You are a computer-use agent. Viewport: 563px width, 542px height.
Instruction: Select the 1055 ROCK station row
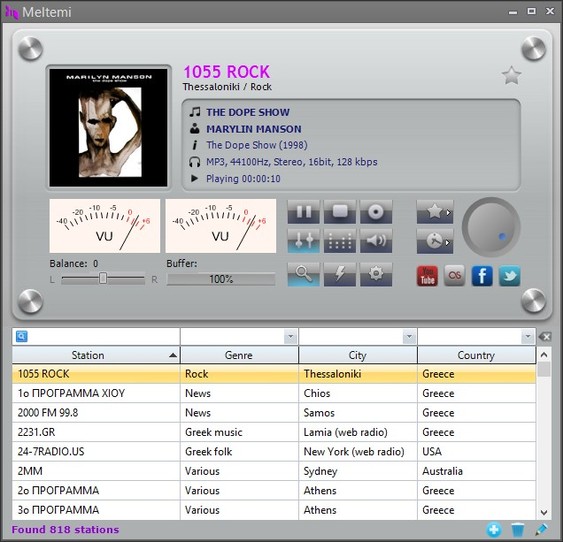click(x=274, y=374)
